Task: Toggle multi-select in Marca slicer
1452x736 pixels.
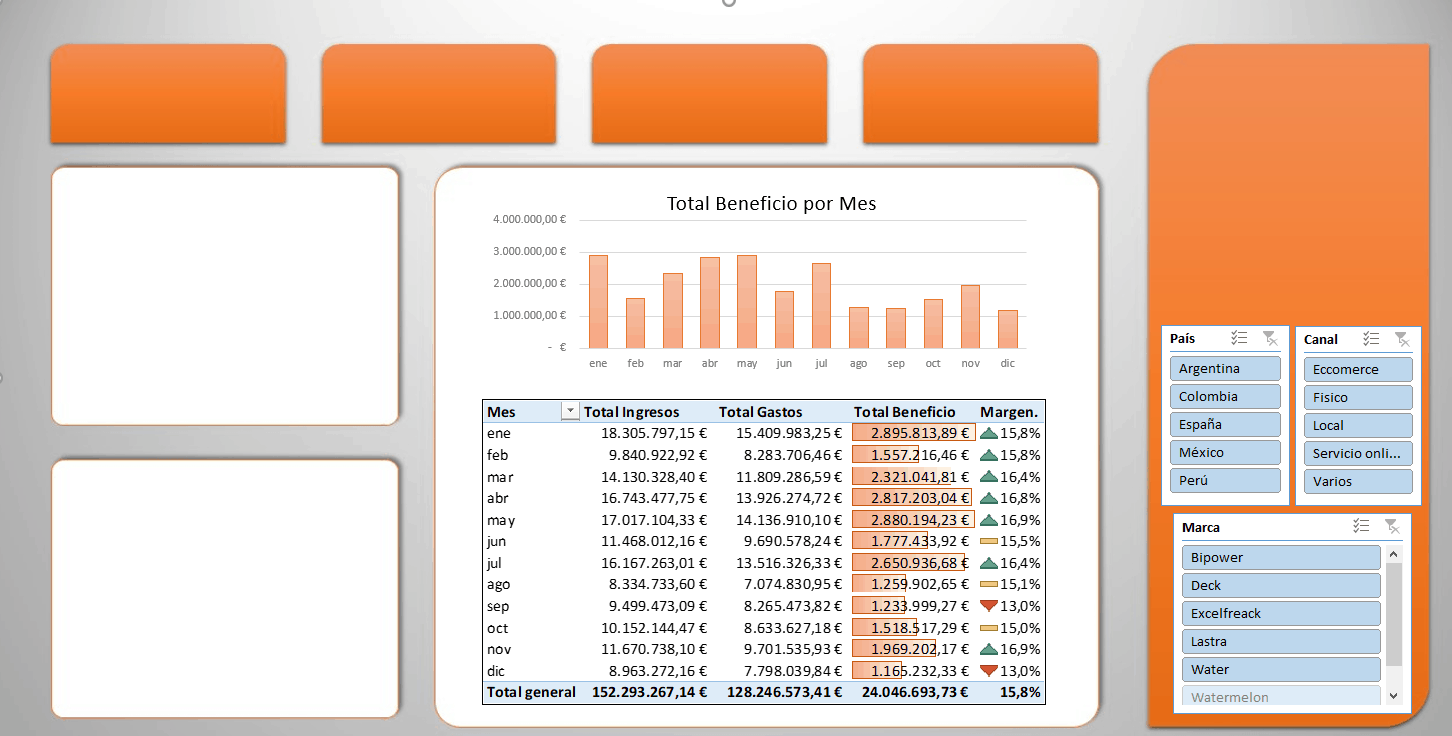Action: click(x=1361, y=526)
